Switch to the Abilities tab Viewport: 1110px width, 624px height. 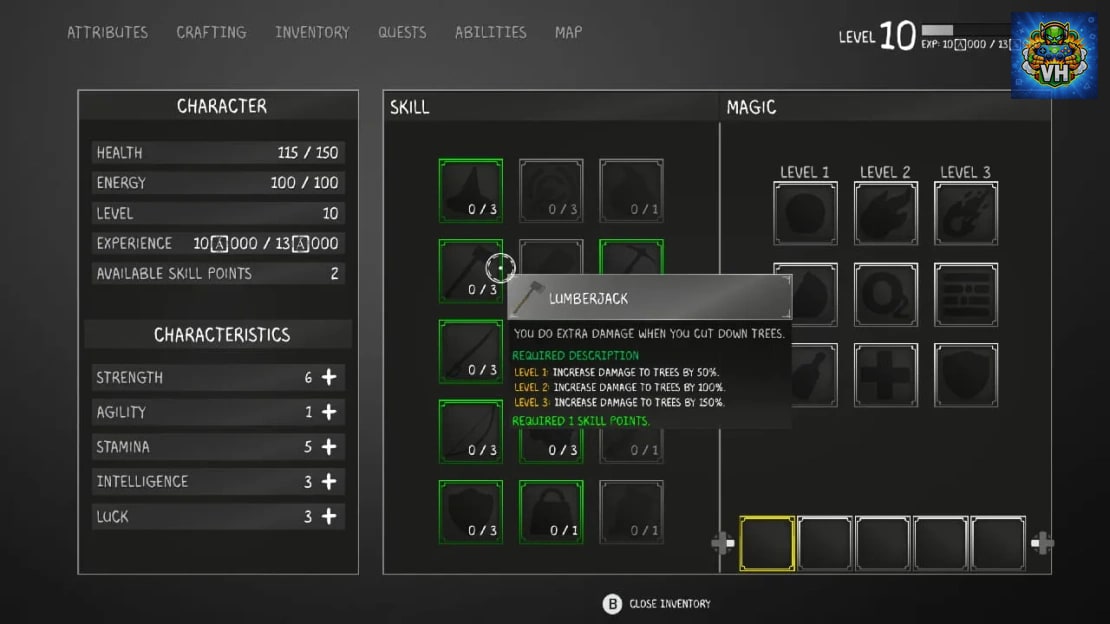(x=491, y=33)
